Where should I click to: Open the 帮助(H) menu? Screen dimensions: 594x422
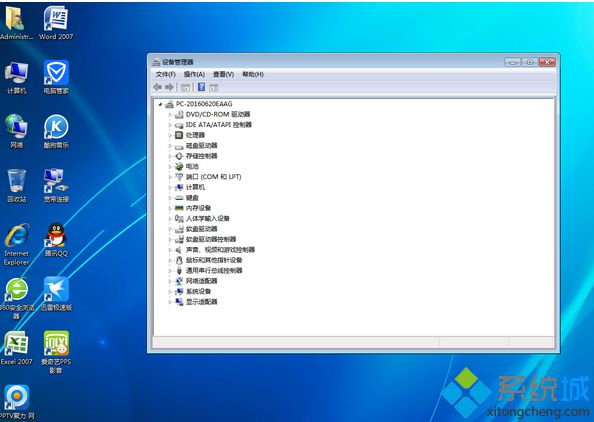pyautogui.click(x=253, y=74)
